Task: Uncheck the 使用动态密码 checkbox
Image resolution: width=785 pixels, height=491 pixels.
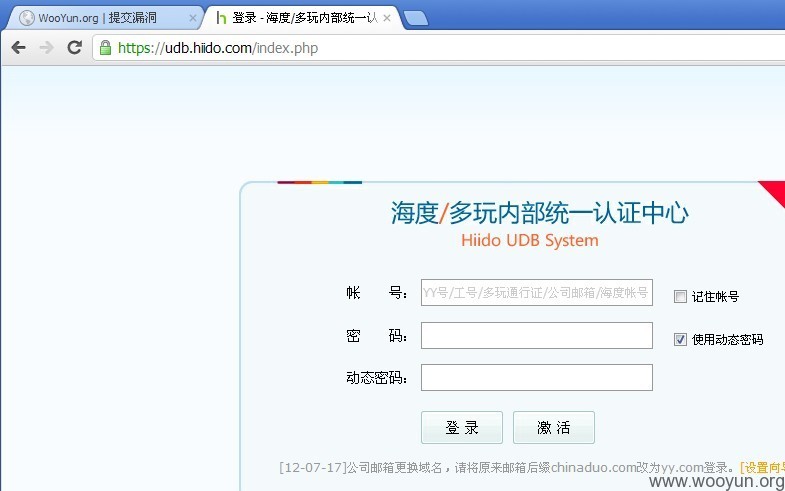Action: pos(680,339)
